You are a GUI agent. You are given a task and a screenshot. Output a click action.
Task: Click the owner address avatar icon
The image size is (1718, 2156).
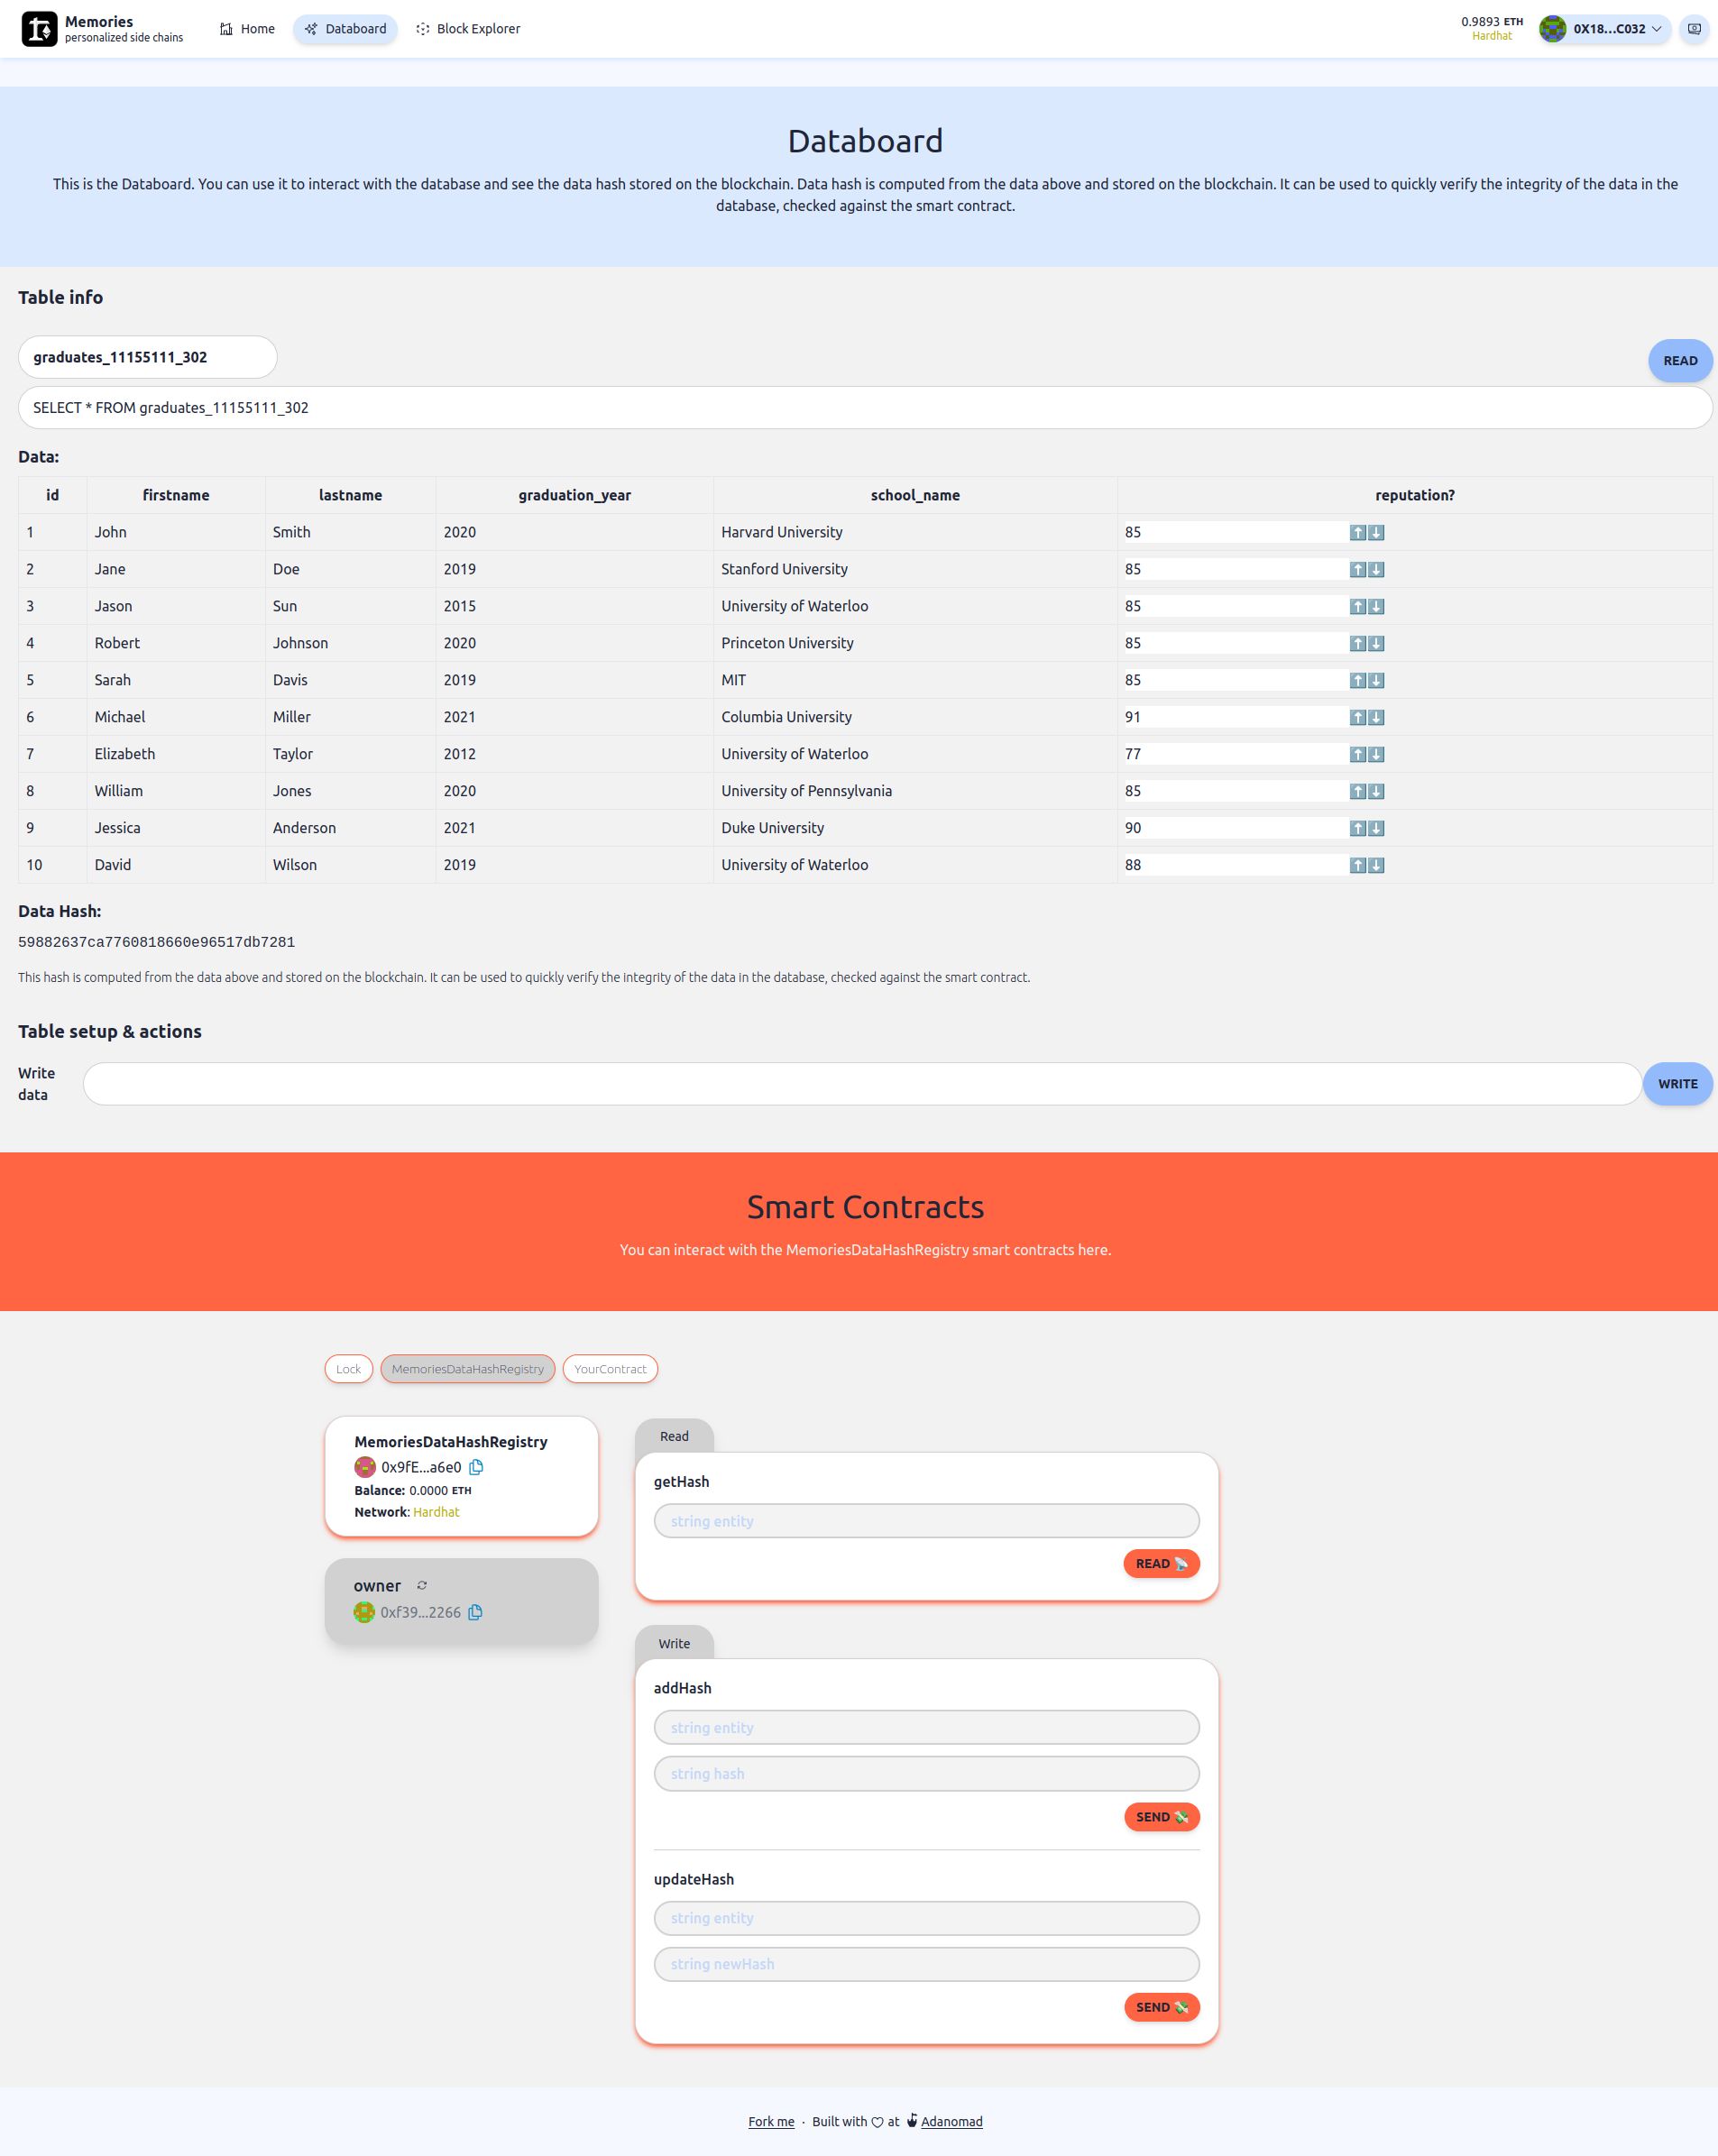coord(364,1612)
